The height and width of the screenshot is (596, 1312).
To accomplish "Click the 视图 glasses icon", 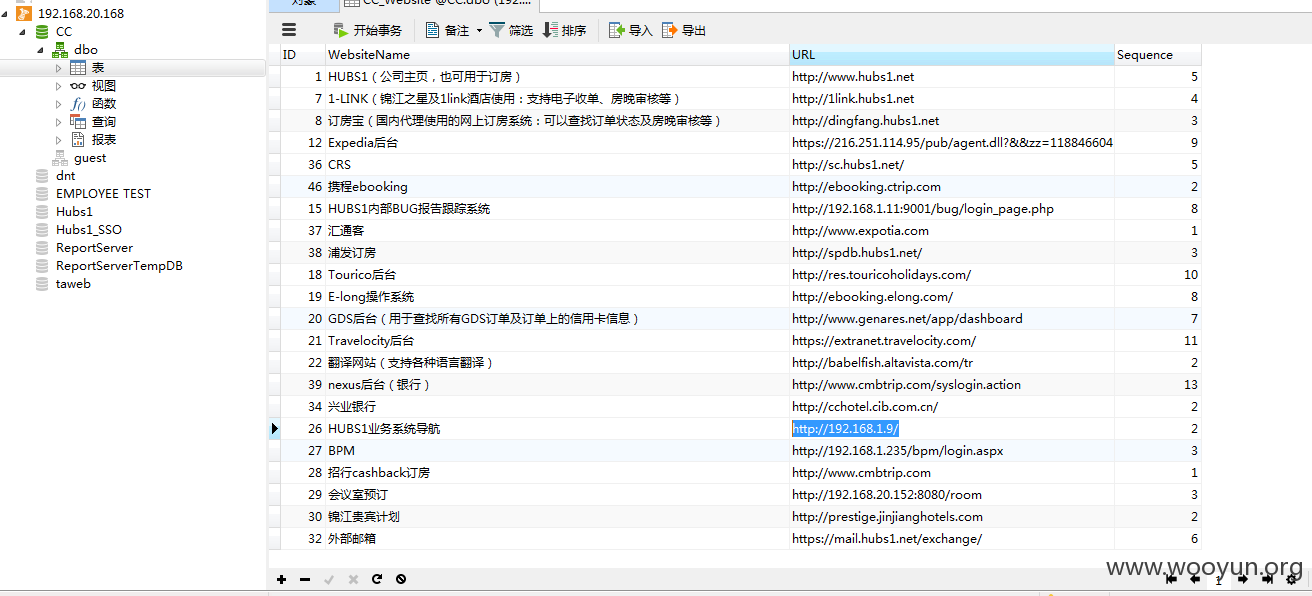I will click(x=78, y=86).
